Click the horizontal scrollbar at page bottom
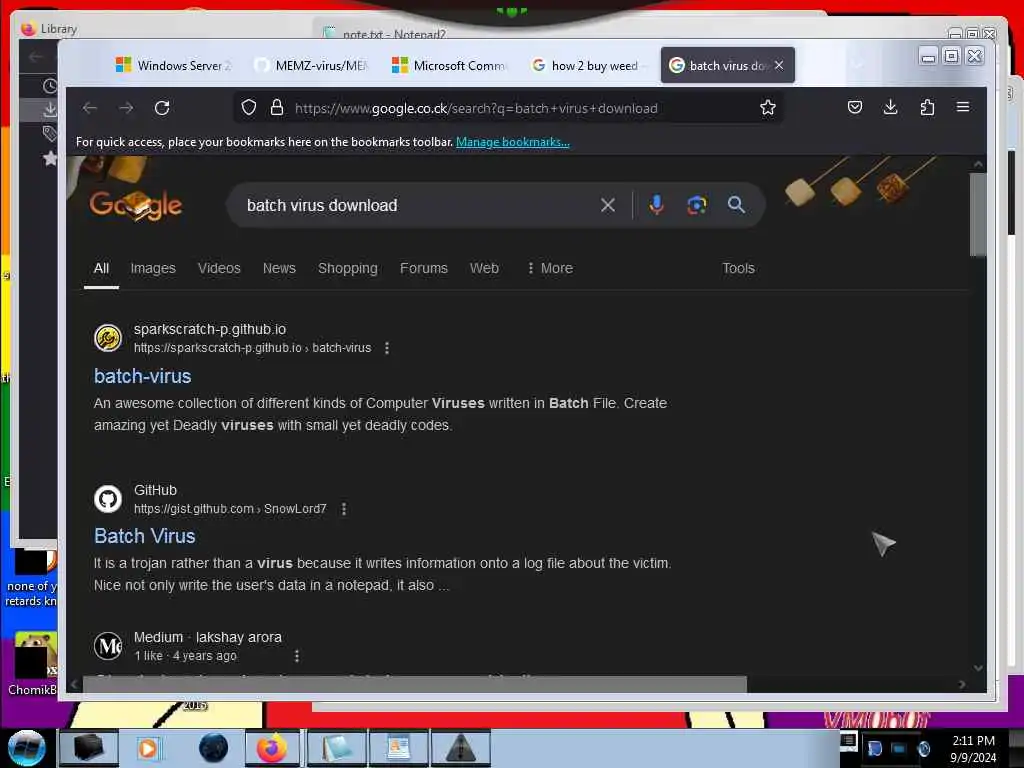Screen dimensions: 1024x768 [x=415, y=684]
